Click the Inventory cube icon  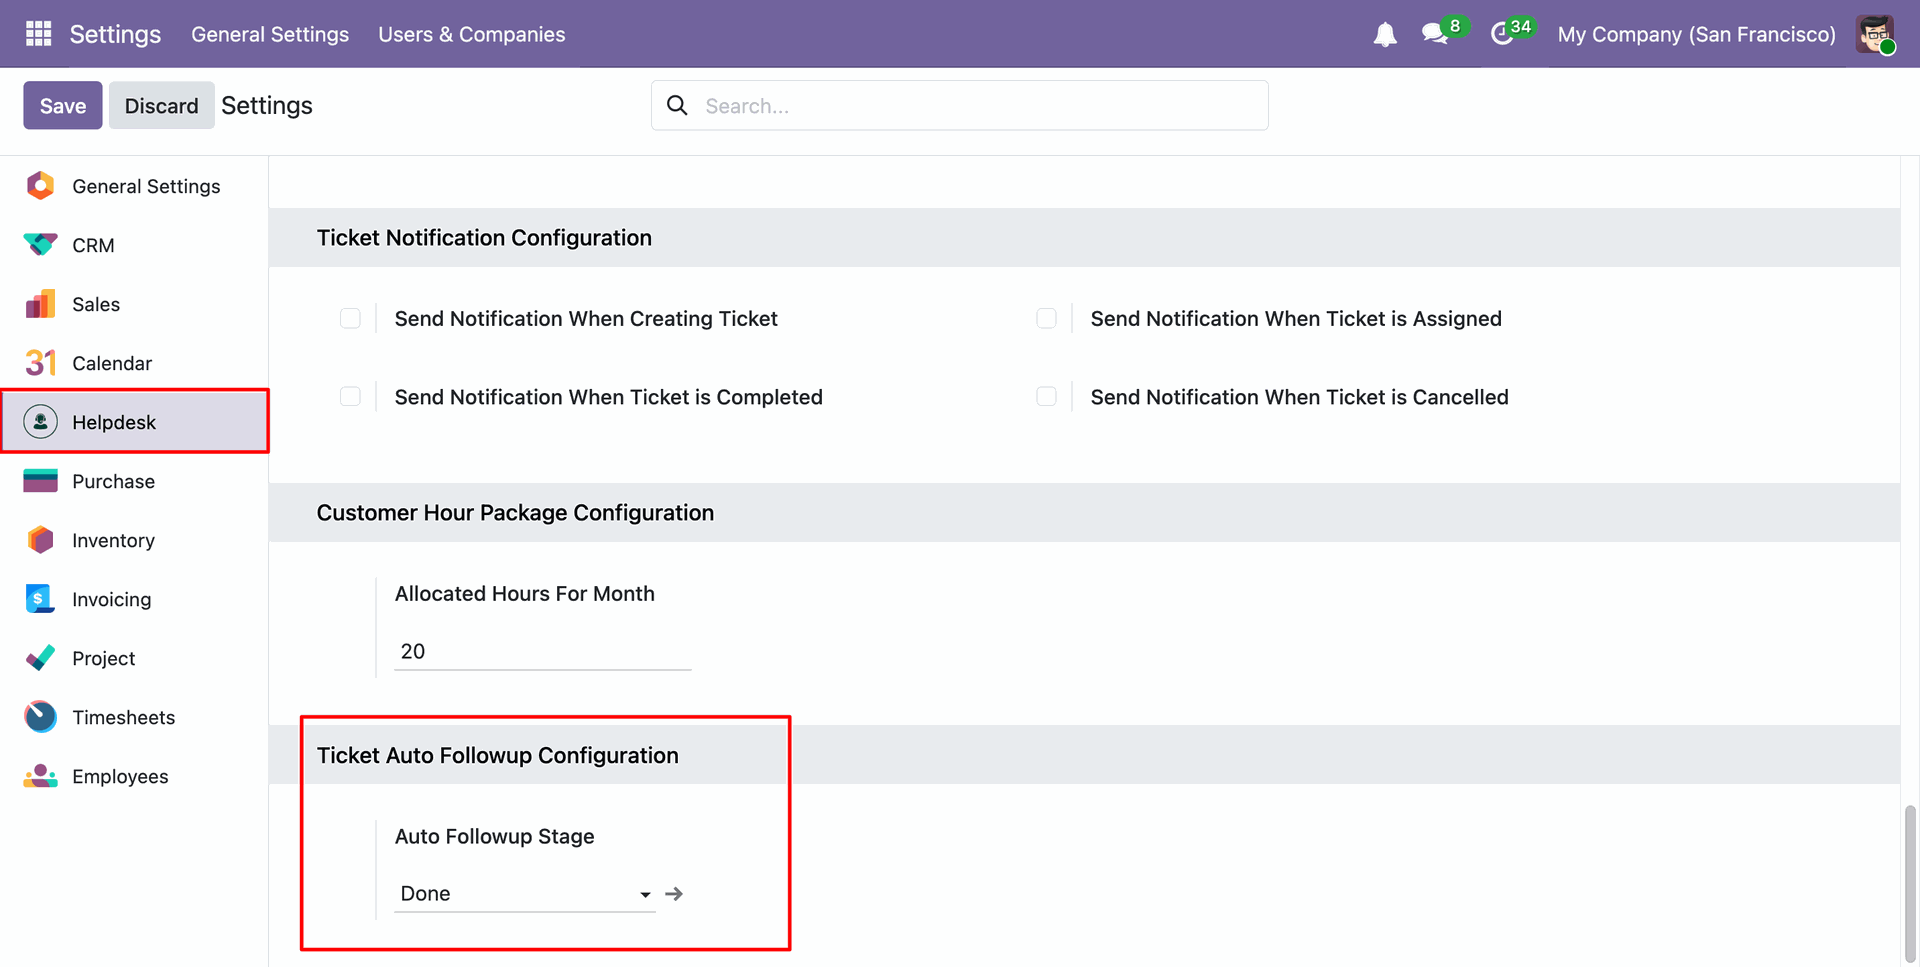[x=40, y=540]
